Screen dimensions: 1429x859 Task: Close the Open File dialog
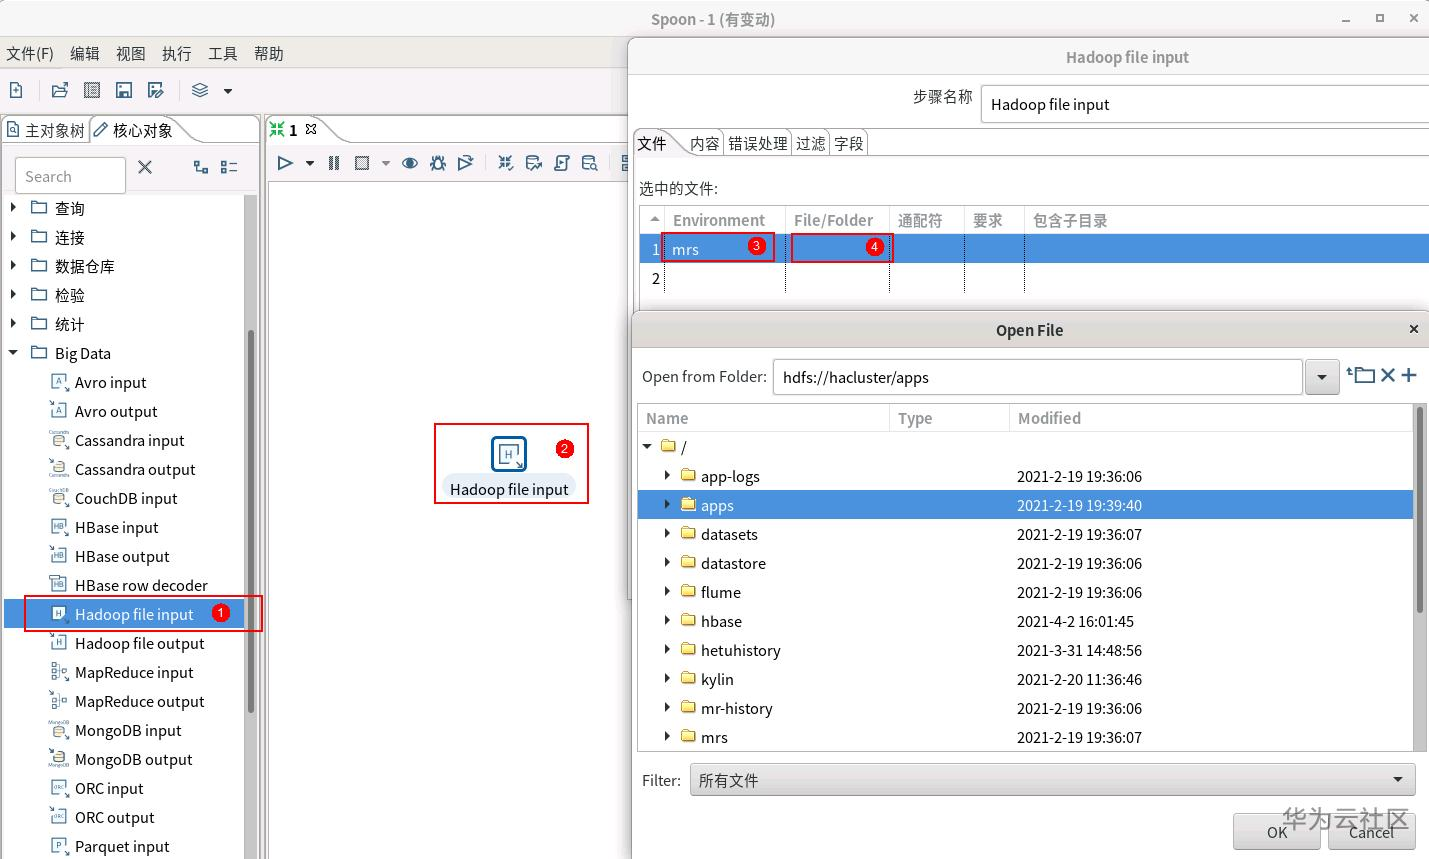pos(1414,329)
